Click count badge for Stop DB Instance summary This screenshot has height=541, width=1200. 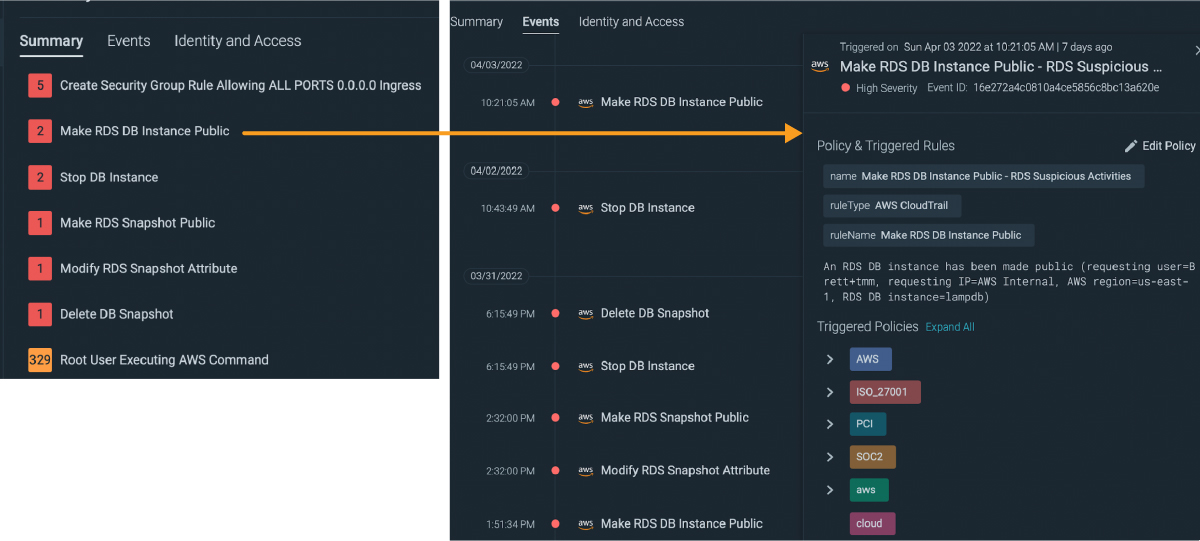point(40,177)
